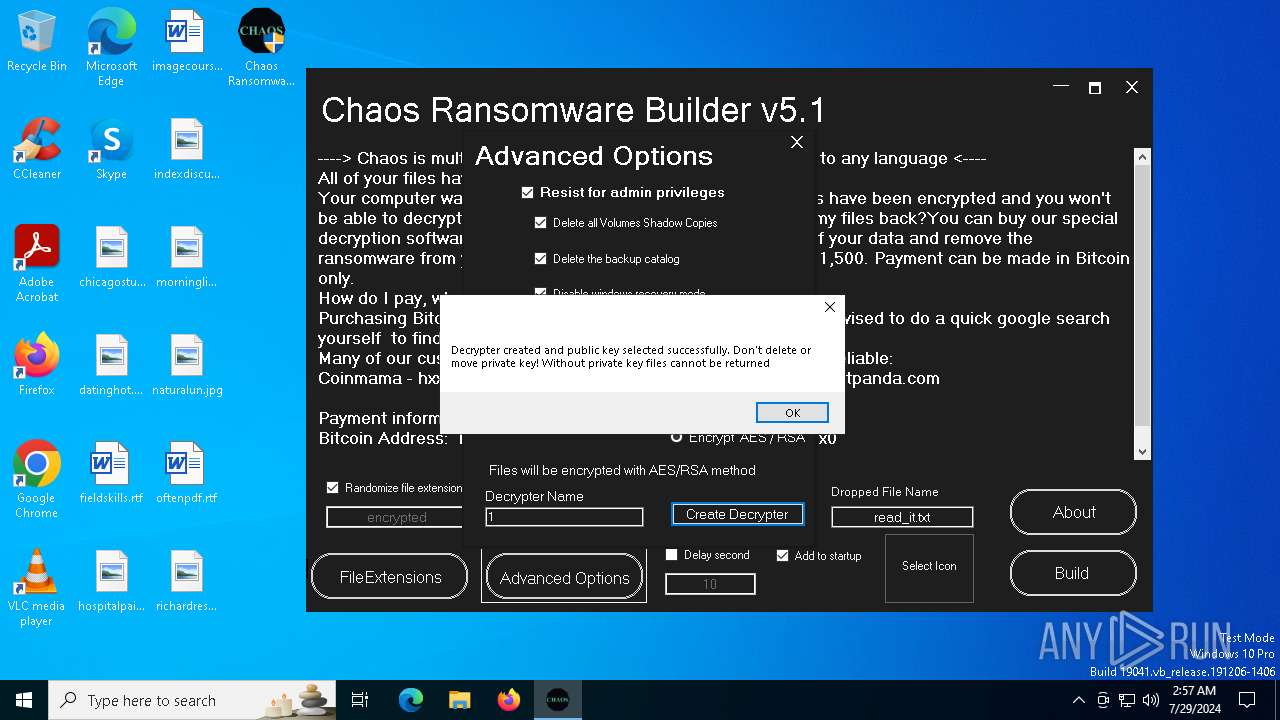Toggle the Add to startup checkbox
This screenshot has height=720, width=1280.
783,555
